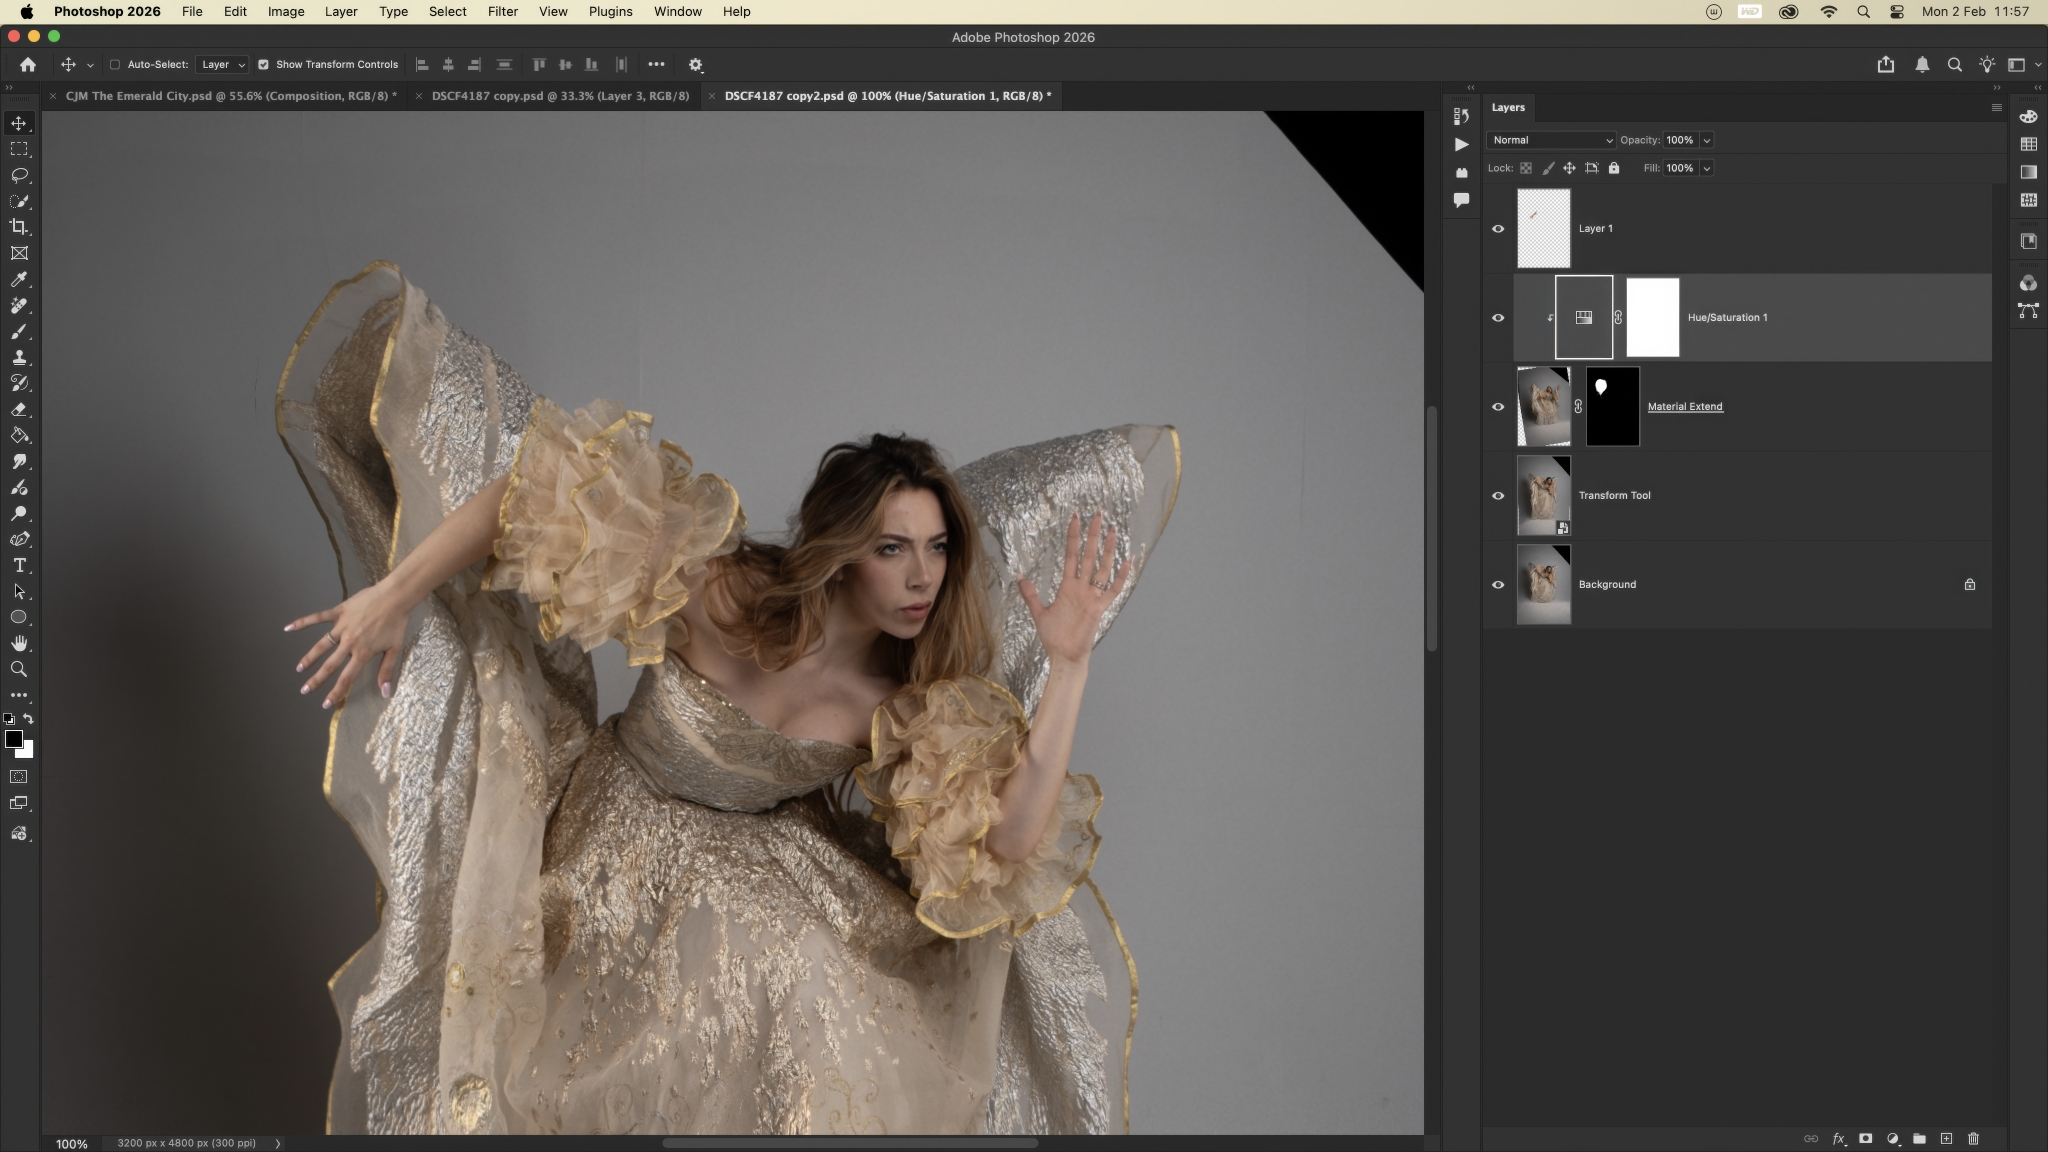
Task: Select the Crop tool
Action: click(x=19, y=227)
